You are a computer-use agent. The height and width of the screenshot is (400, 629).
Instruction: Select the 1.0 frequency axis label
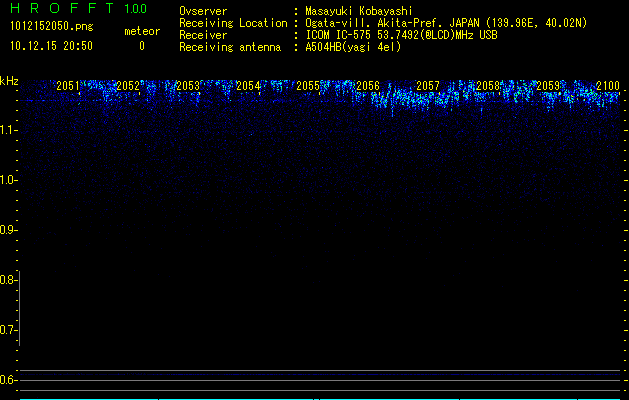tap(8, 180)
